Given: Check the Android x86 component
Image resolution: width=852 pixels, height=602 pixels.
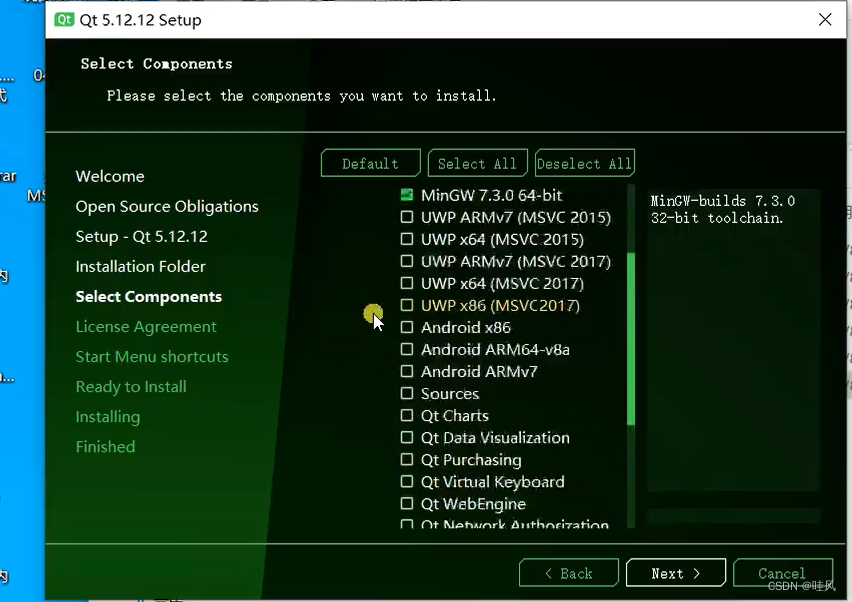Looking at the screenshot, I should tap(406, 327).
